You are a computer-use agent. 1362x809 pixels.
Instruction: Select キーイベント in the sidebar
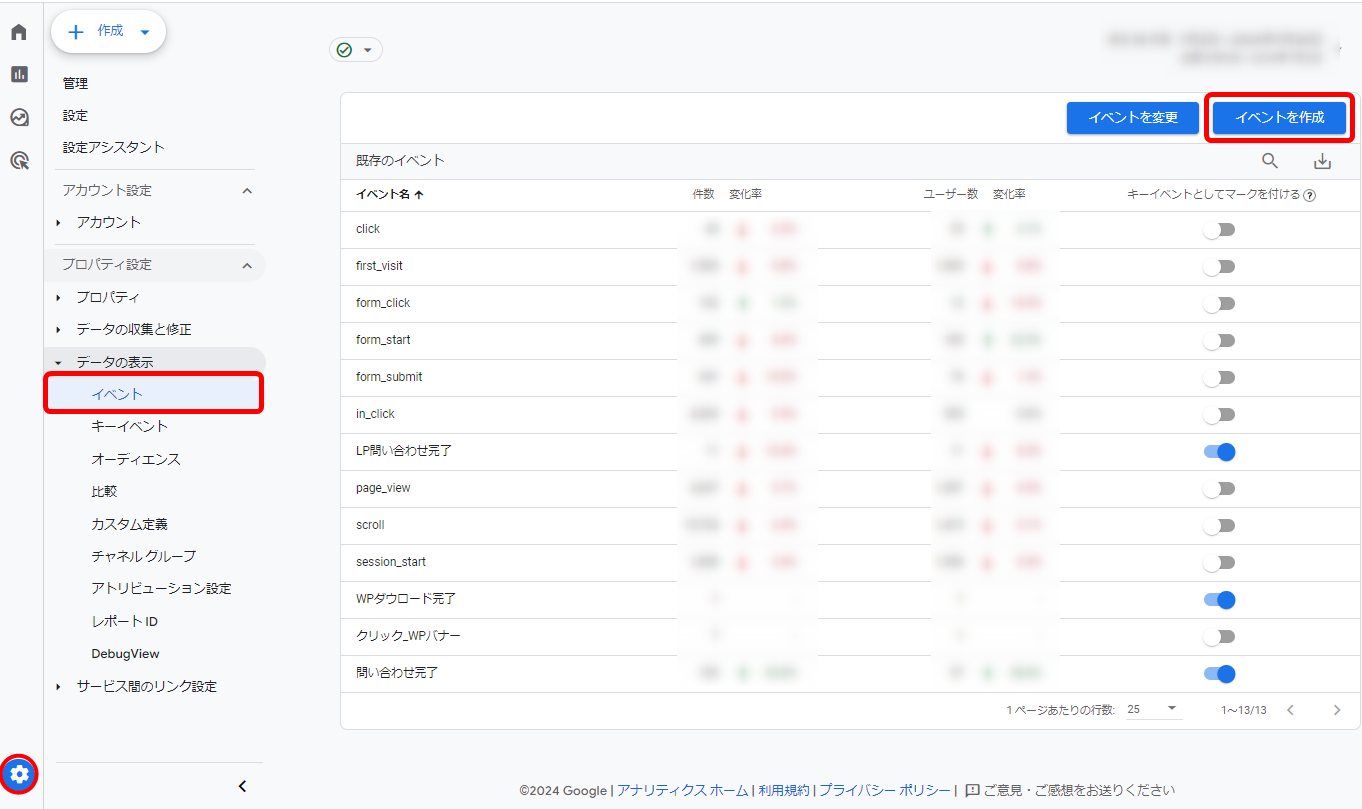click(x=129, y=427)
